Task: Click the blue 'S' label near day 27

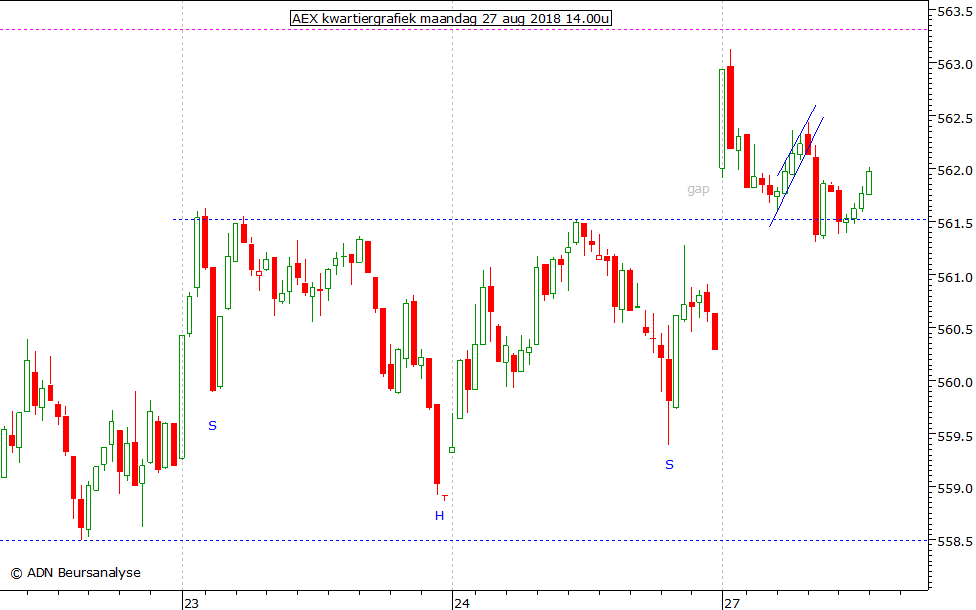Action: [x=669, y=464]
